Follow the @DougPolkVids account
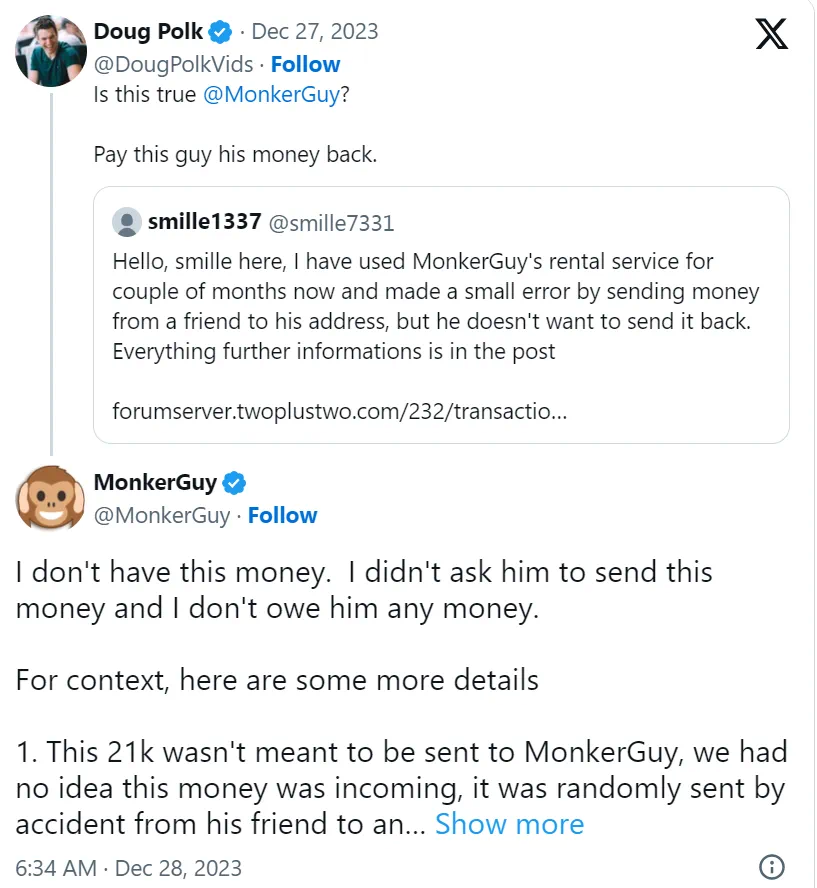This screenshot has height=888, width=817. point(305,64)
